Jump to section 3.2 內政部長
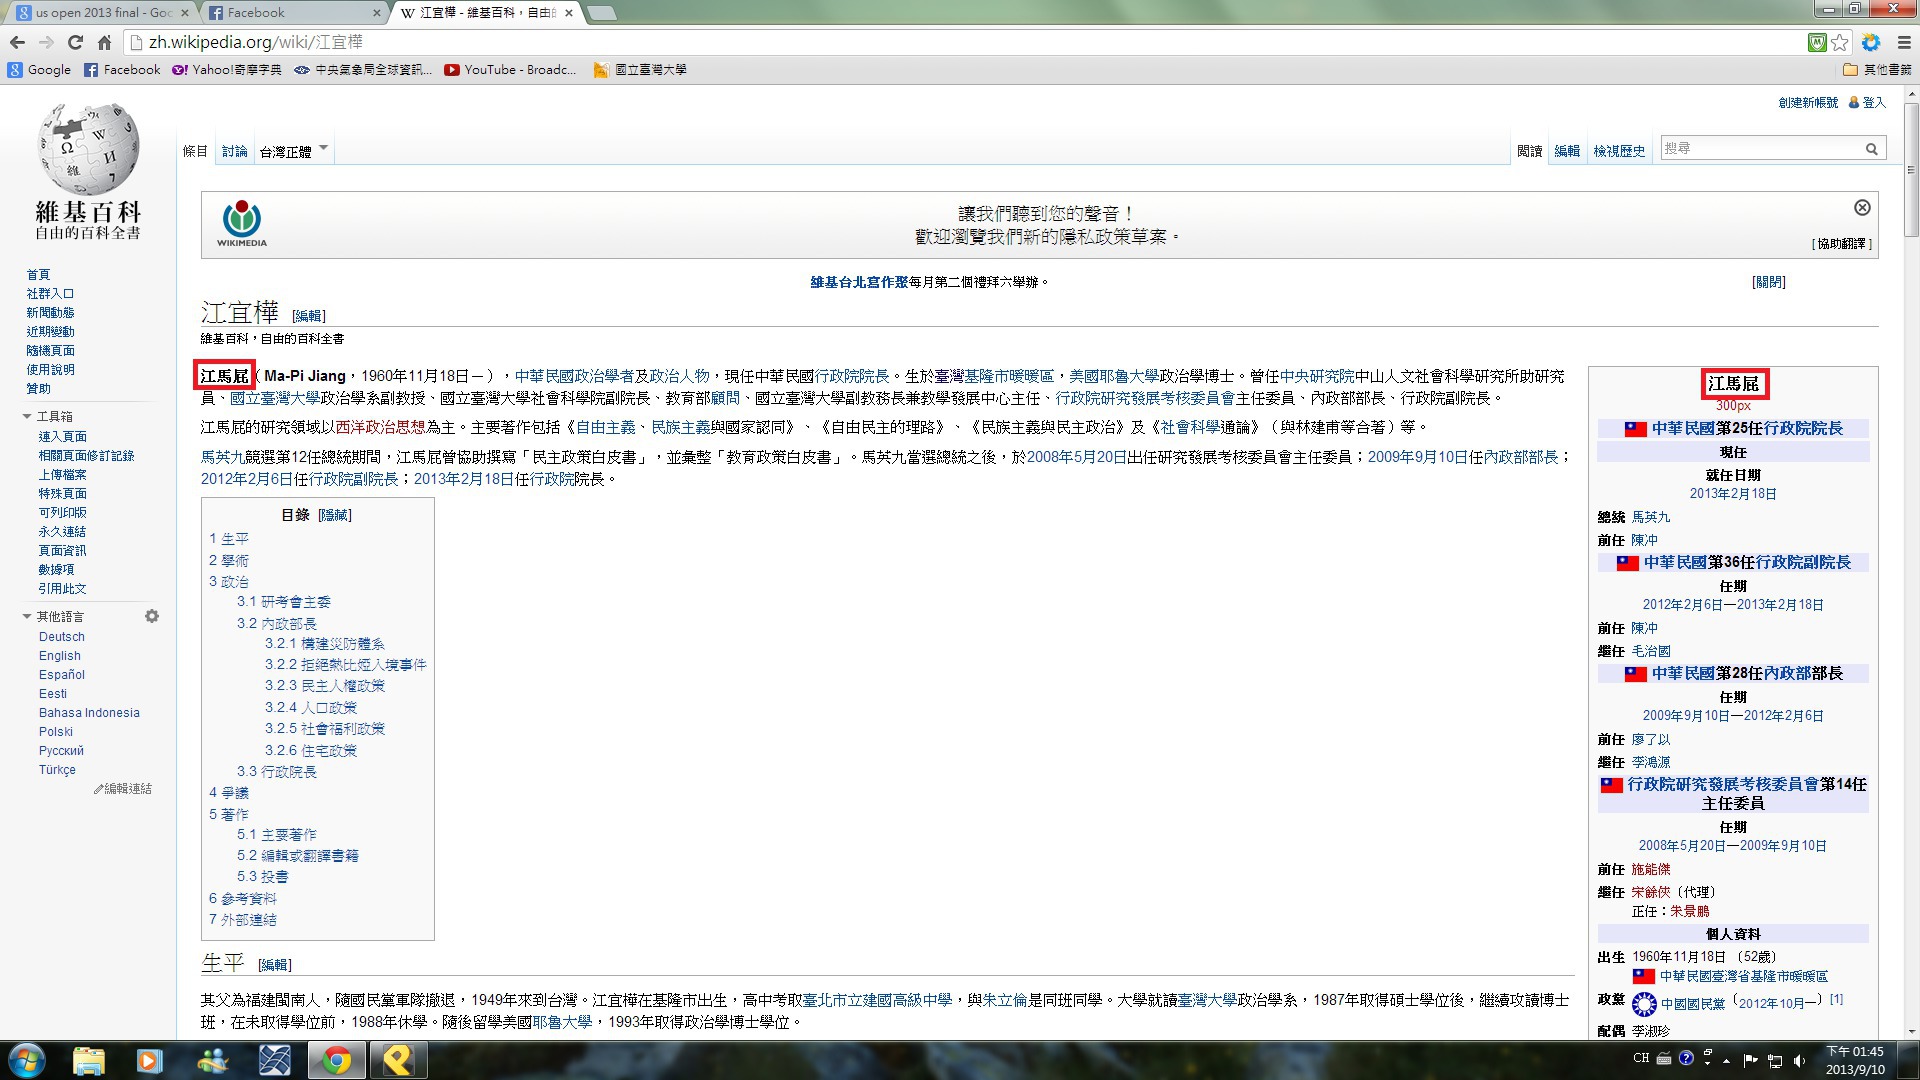Screen dimensions: 1920x1080 click(x=277, y=623)
